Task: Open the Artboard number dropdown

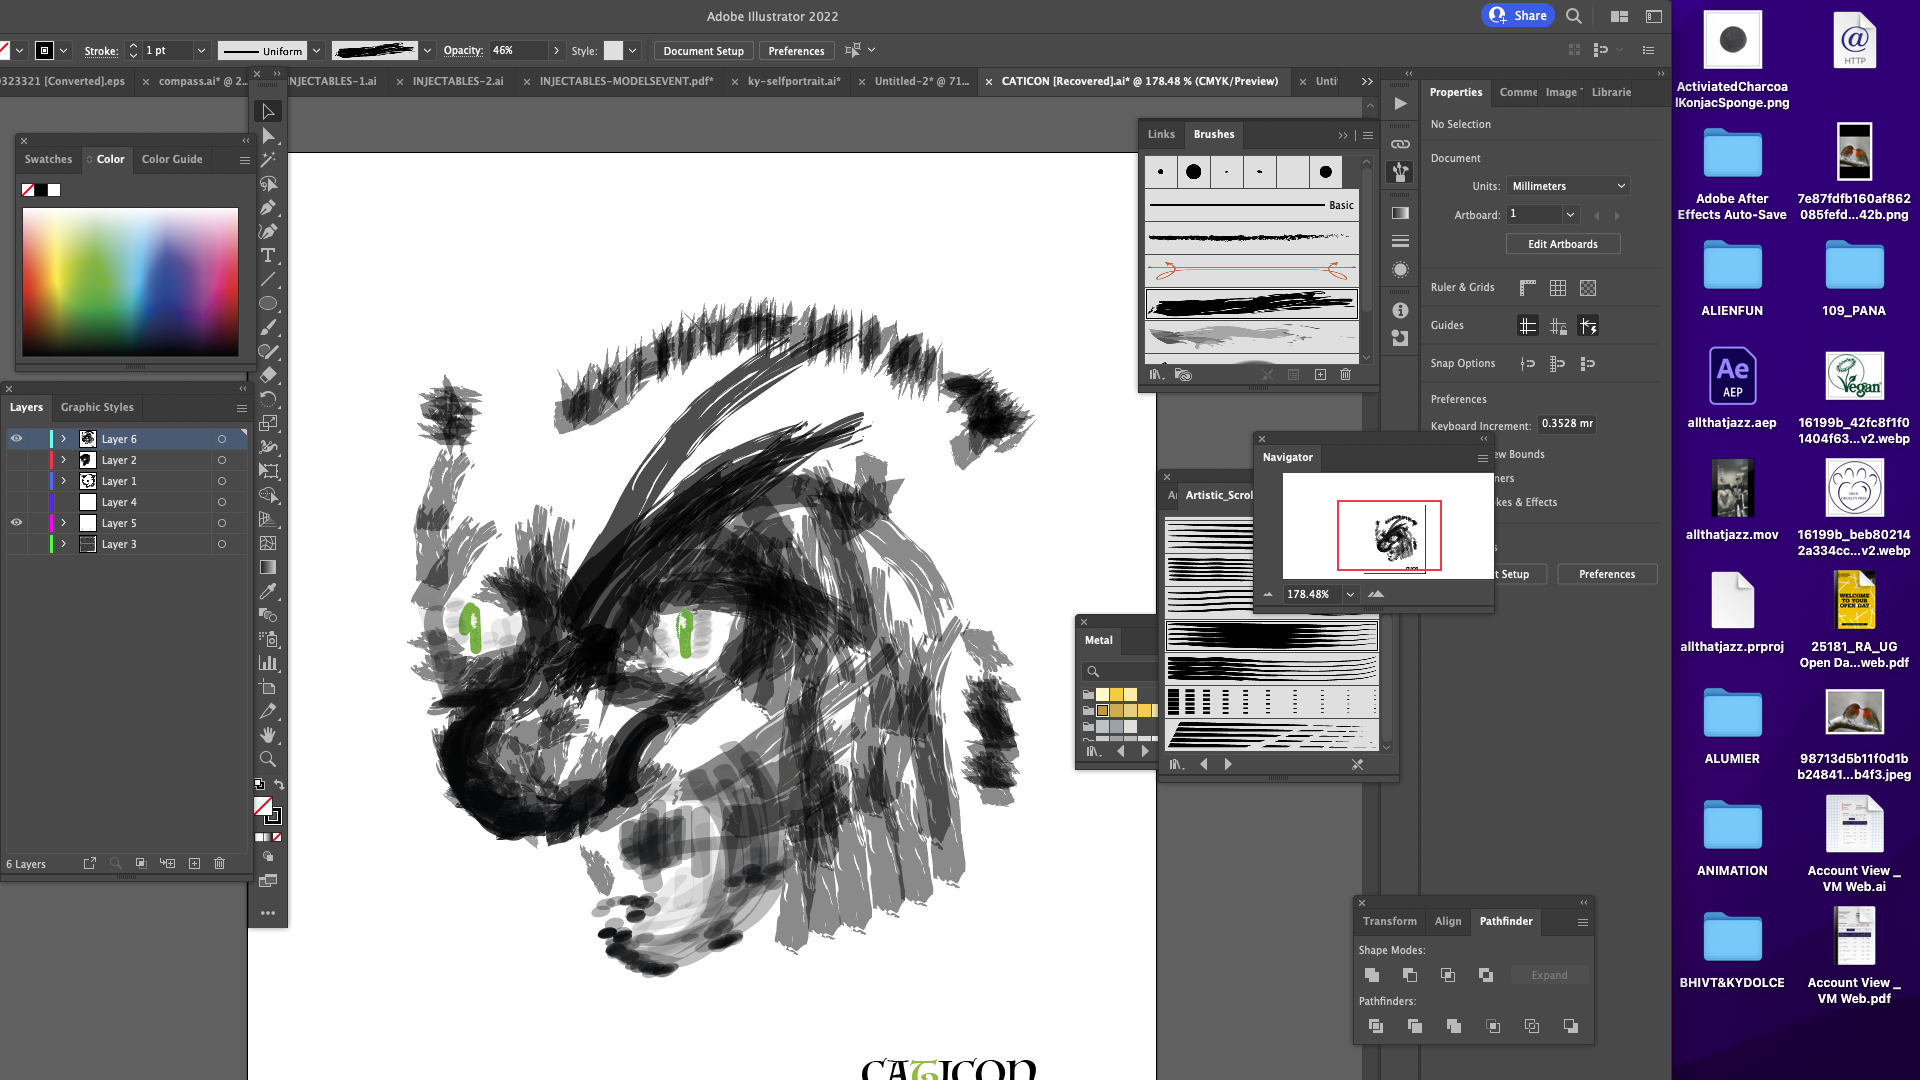Action: pyautogui.click(x=1570, y=214)
